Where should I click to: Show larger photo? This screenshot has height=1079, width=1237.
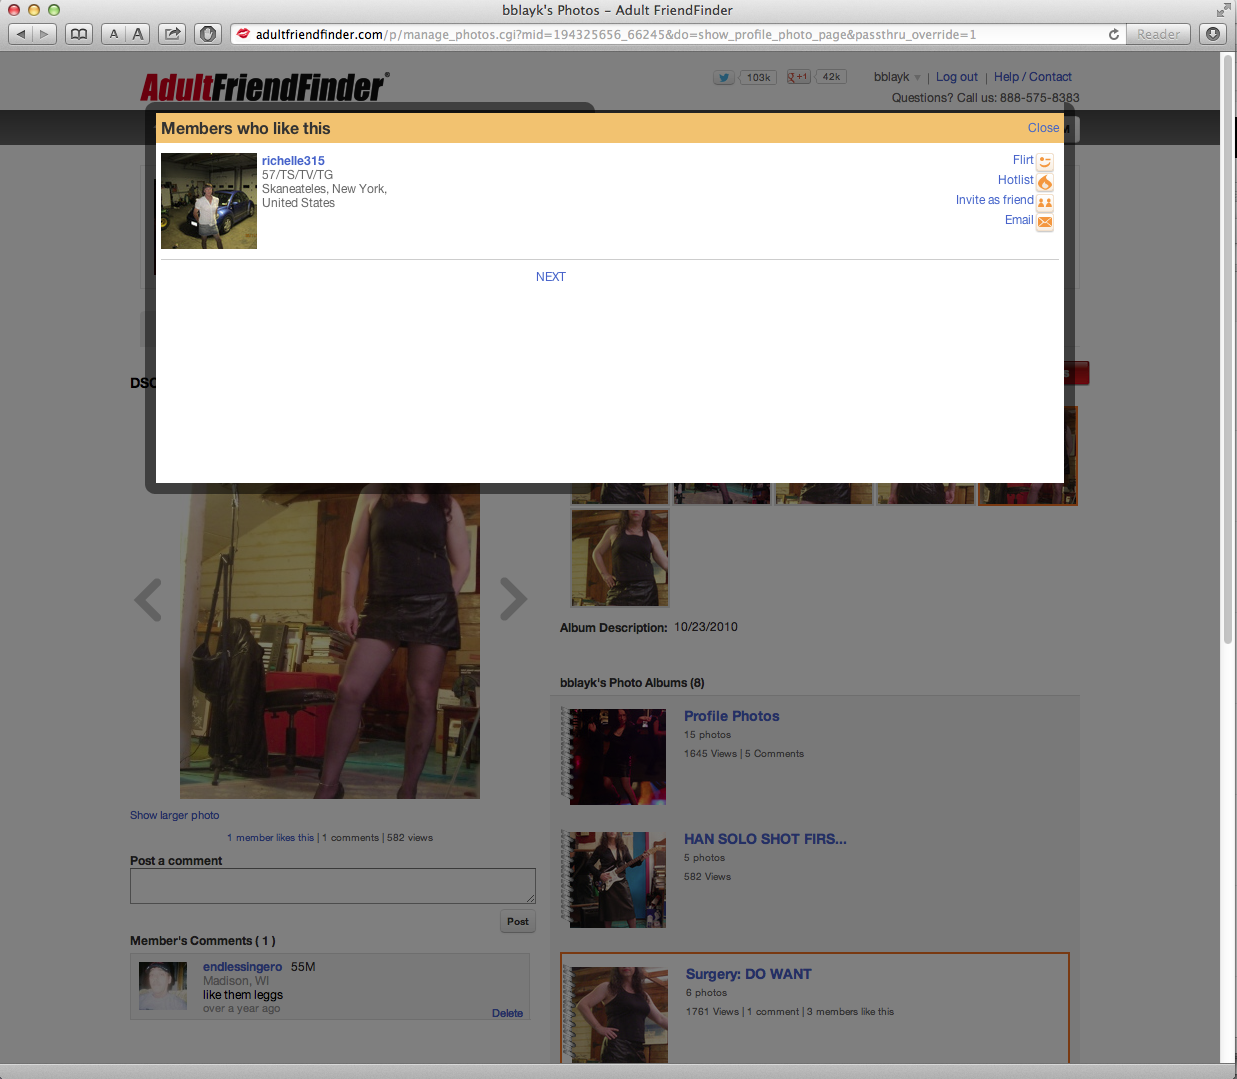tap(174, 815)
